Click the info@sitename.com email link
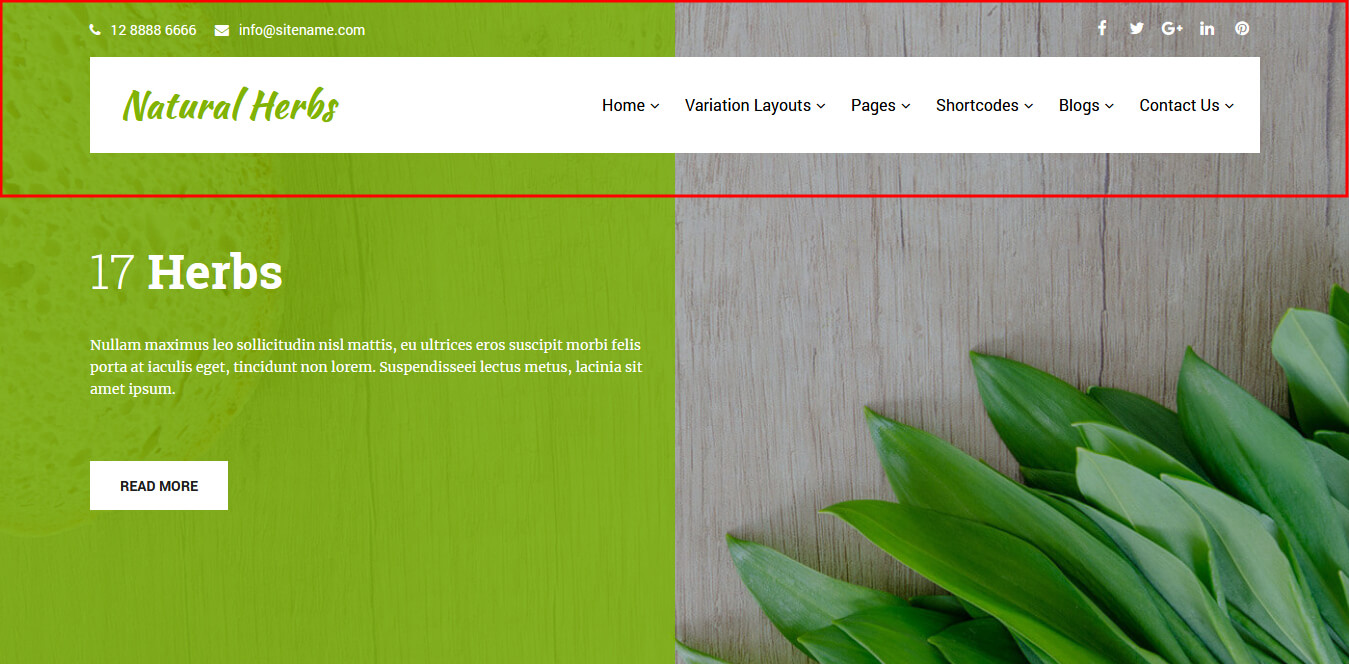This screenshot has height=664, width=1349. pyautogui.click(x=302, y=30)
